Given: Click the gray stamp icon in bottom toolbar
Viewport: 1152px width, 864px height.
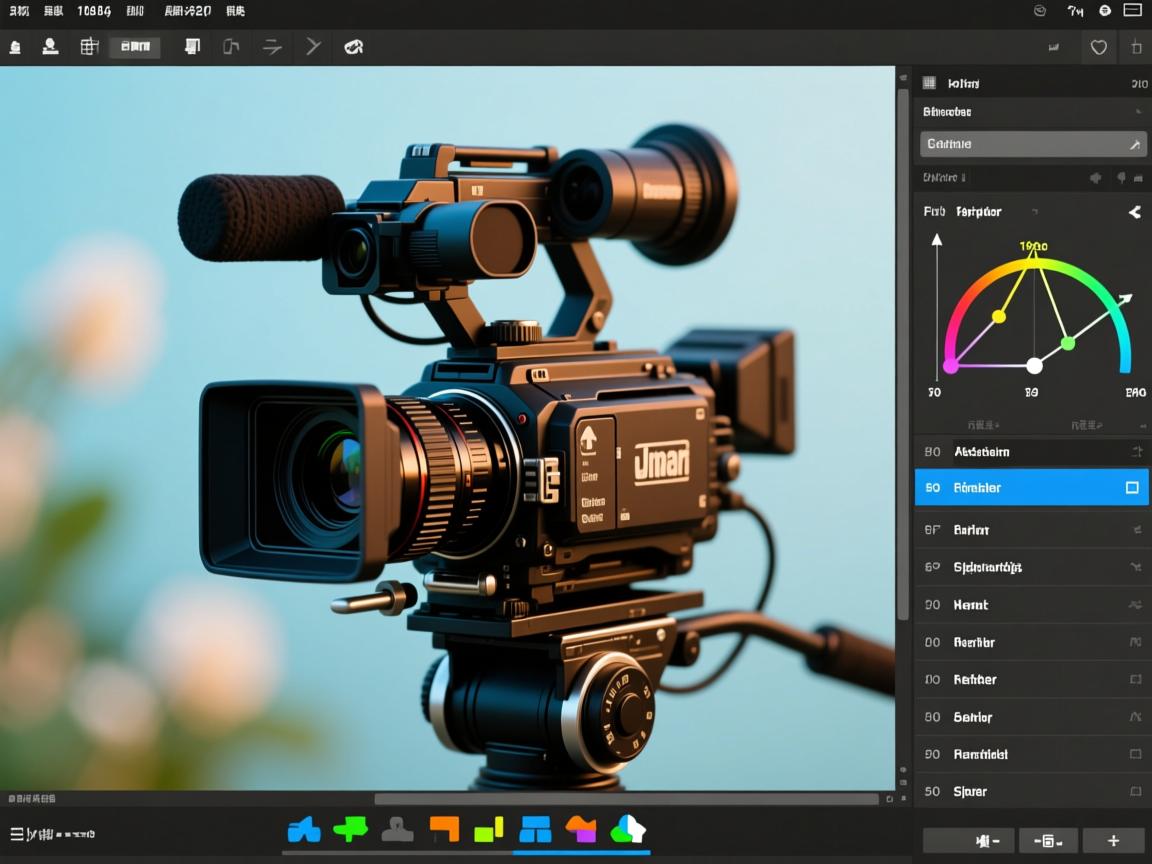Looking at the screenshot, I should 397,829.
